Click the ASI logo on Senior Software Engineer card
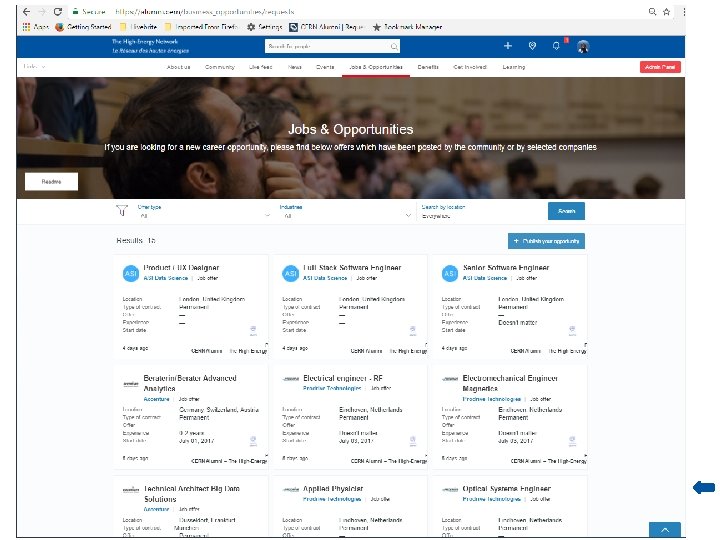The image size is (720, 540). [450, 273]
